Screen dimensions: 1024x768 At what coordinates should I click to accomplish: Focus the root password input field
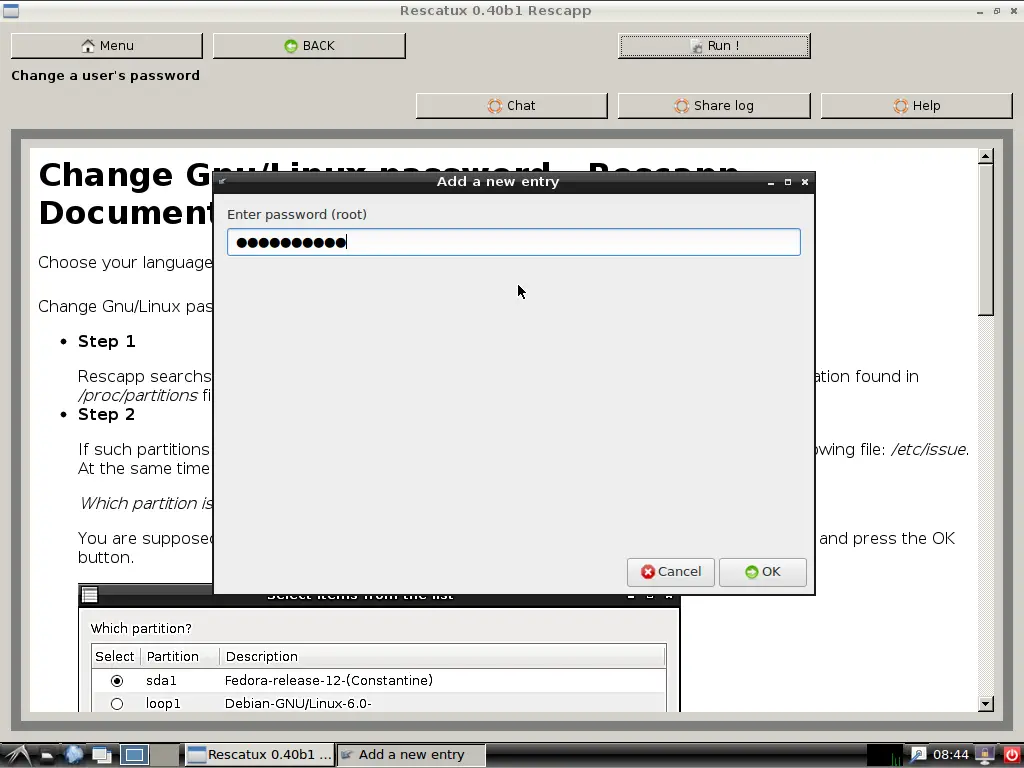[514, 242]
